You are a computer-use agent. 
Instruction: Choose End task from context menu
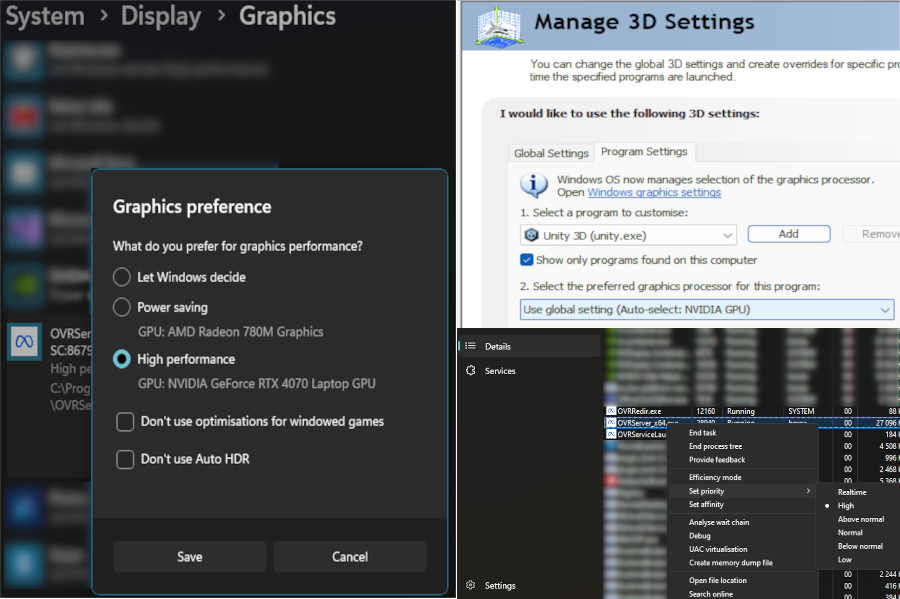[x=703, y=433]
